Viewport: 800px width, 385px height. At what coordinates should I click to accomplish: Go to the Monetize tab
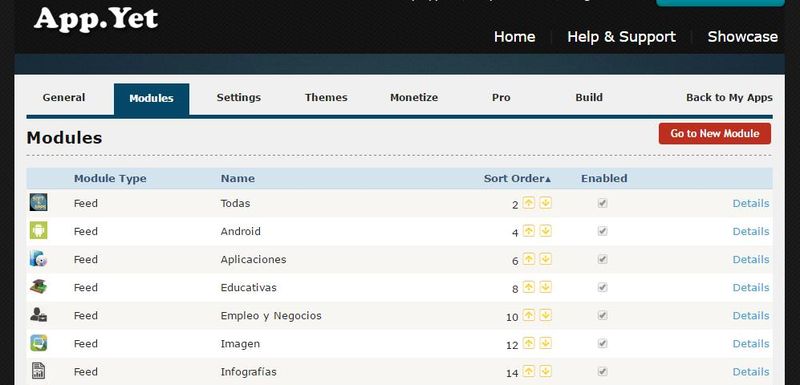[414, 97]
